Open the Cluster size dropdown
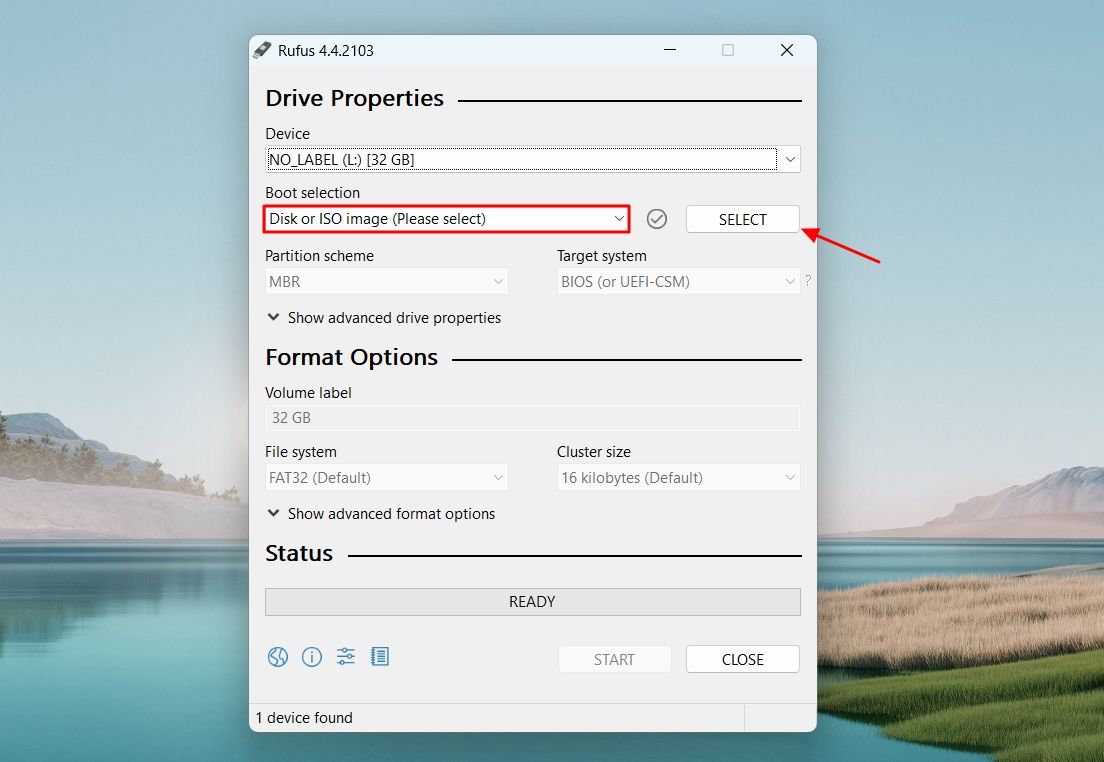Viewport: 1104px width, 762px height. point(679,477)
